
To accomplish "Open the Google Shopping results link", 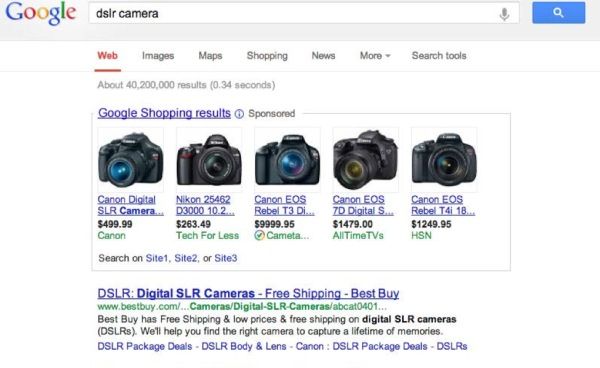I will coord(164,113).
